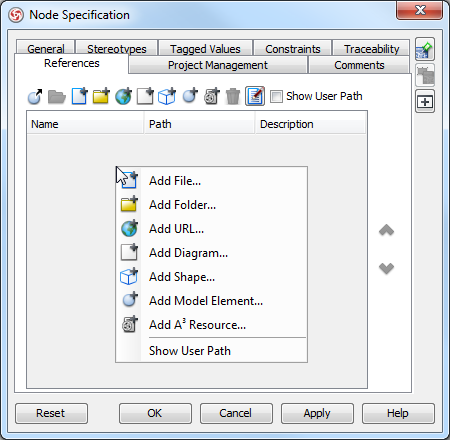Image resolution: width=450 pixels, height=440 pixels.
Task: Click the Add Folder toolbar icon
Action: pyautogui.click(x=101, y=97)
